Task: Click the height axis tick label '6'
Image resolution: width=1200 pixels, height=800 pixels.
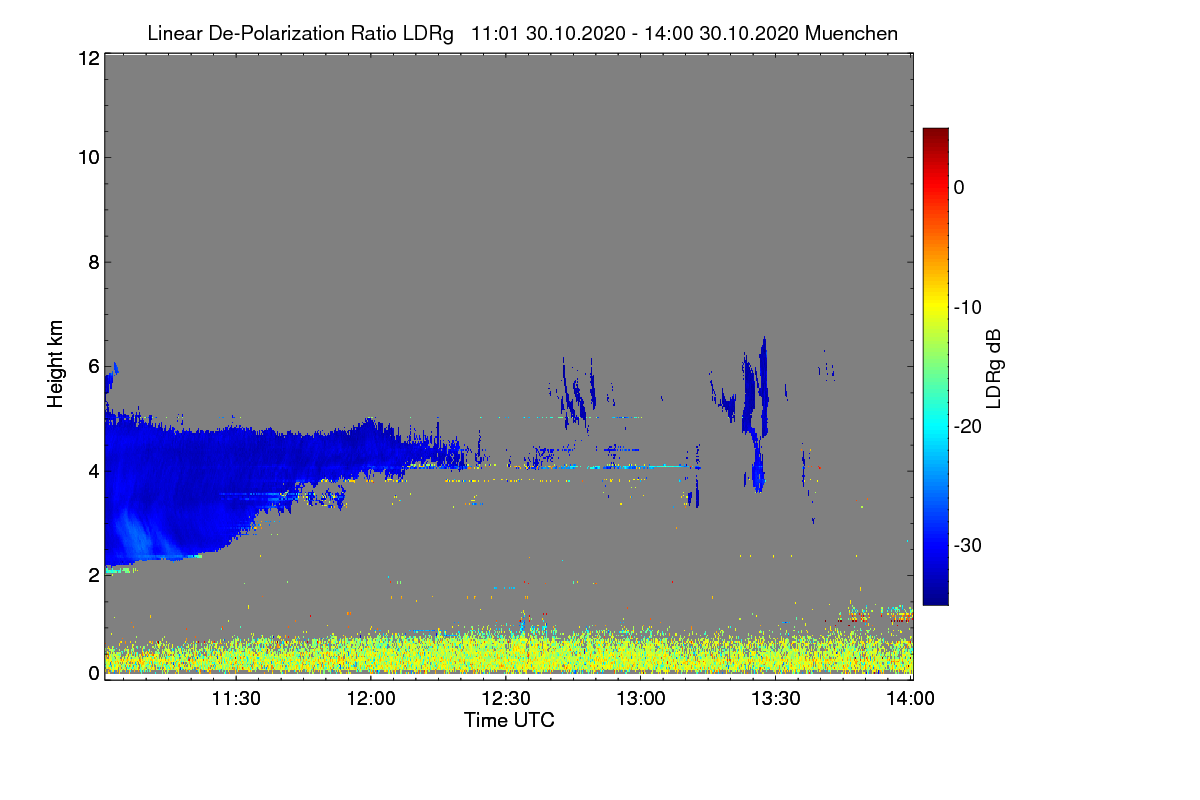Action: click(x=93, y=367)
